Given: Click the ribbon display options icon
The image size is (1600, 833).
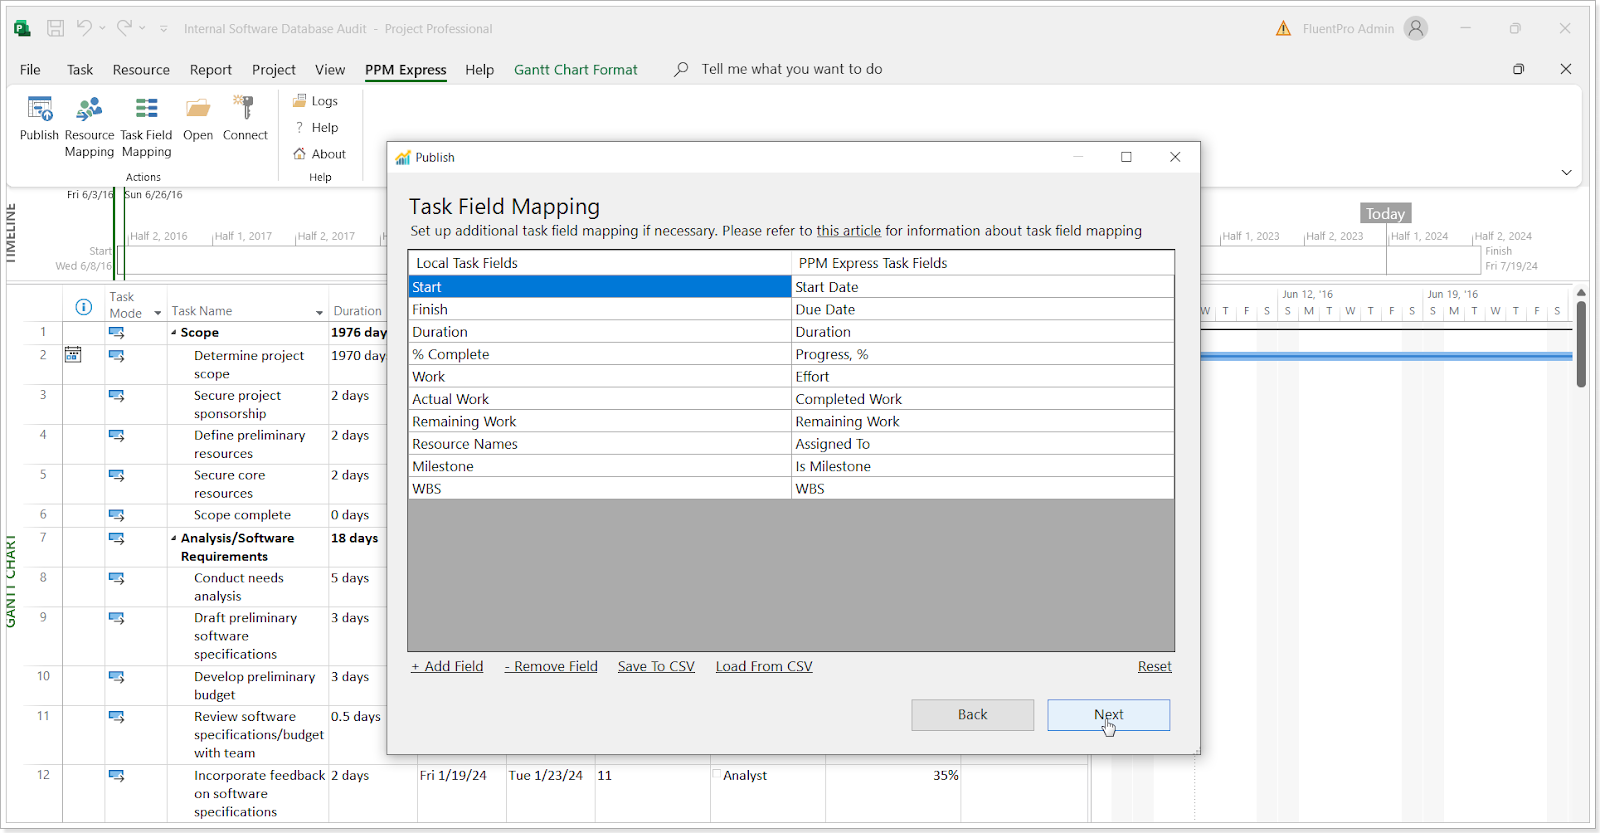Looking at the screenshot, I should coord(1518,69).
